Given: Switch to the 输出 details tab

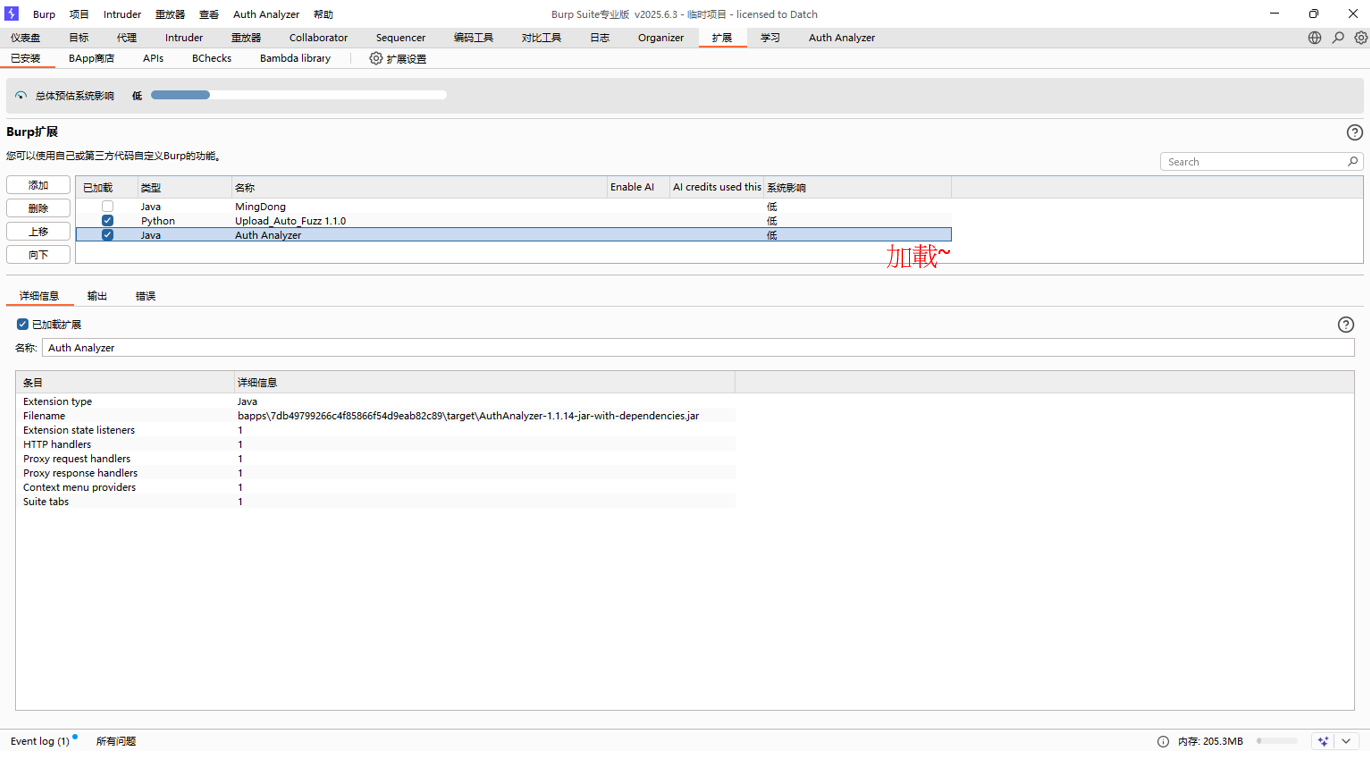Looking at the screenshot, I should [97, 296].
